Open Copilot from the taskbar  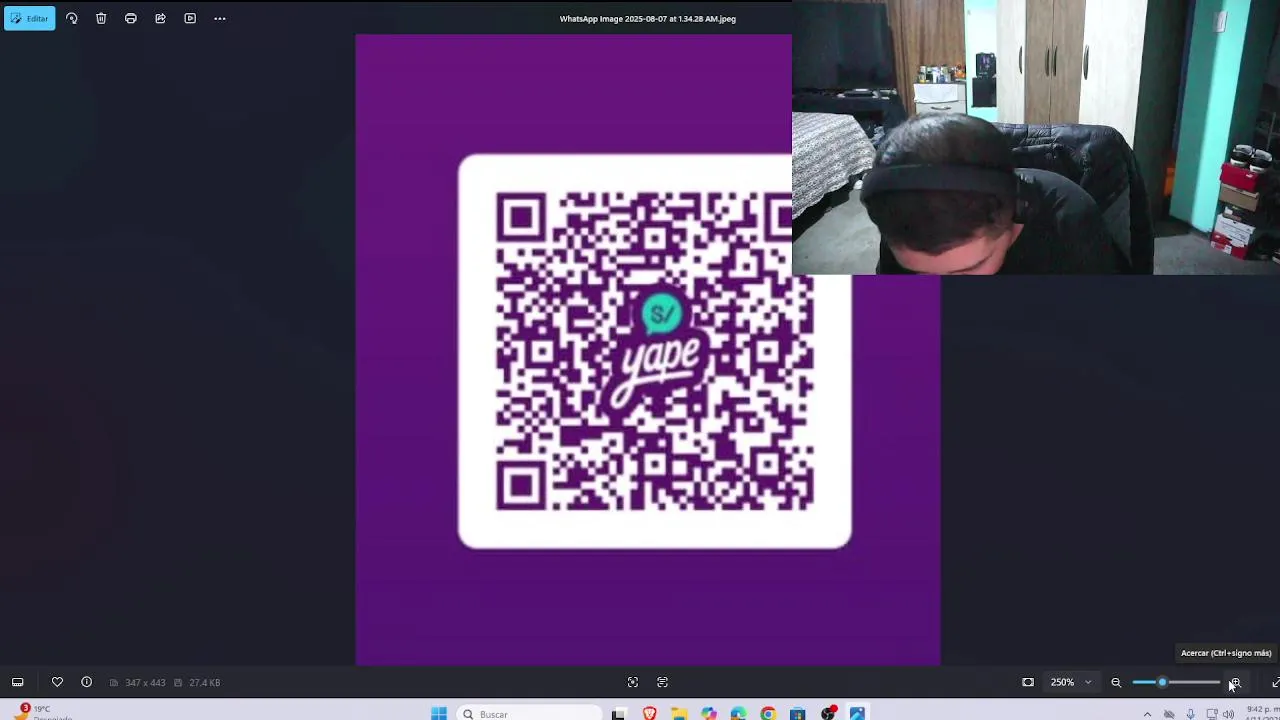click(x=709, y=713)
